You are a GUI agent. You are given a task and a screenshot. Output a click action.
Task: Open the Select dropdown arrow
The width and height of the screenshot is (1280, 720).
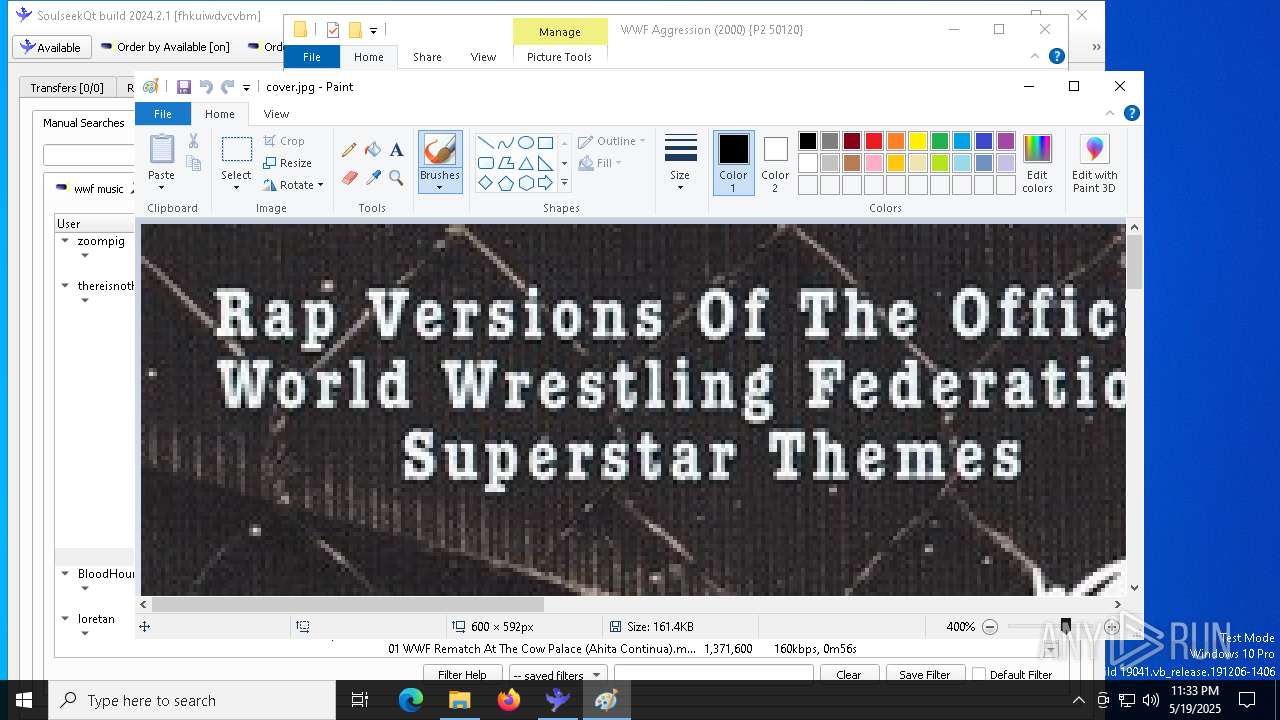[x=237, y=187]
